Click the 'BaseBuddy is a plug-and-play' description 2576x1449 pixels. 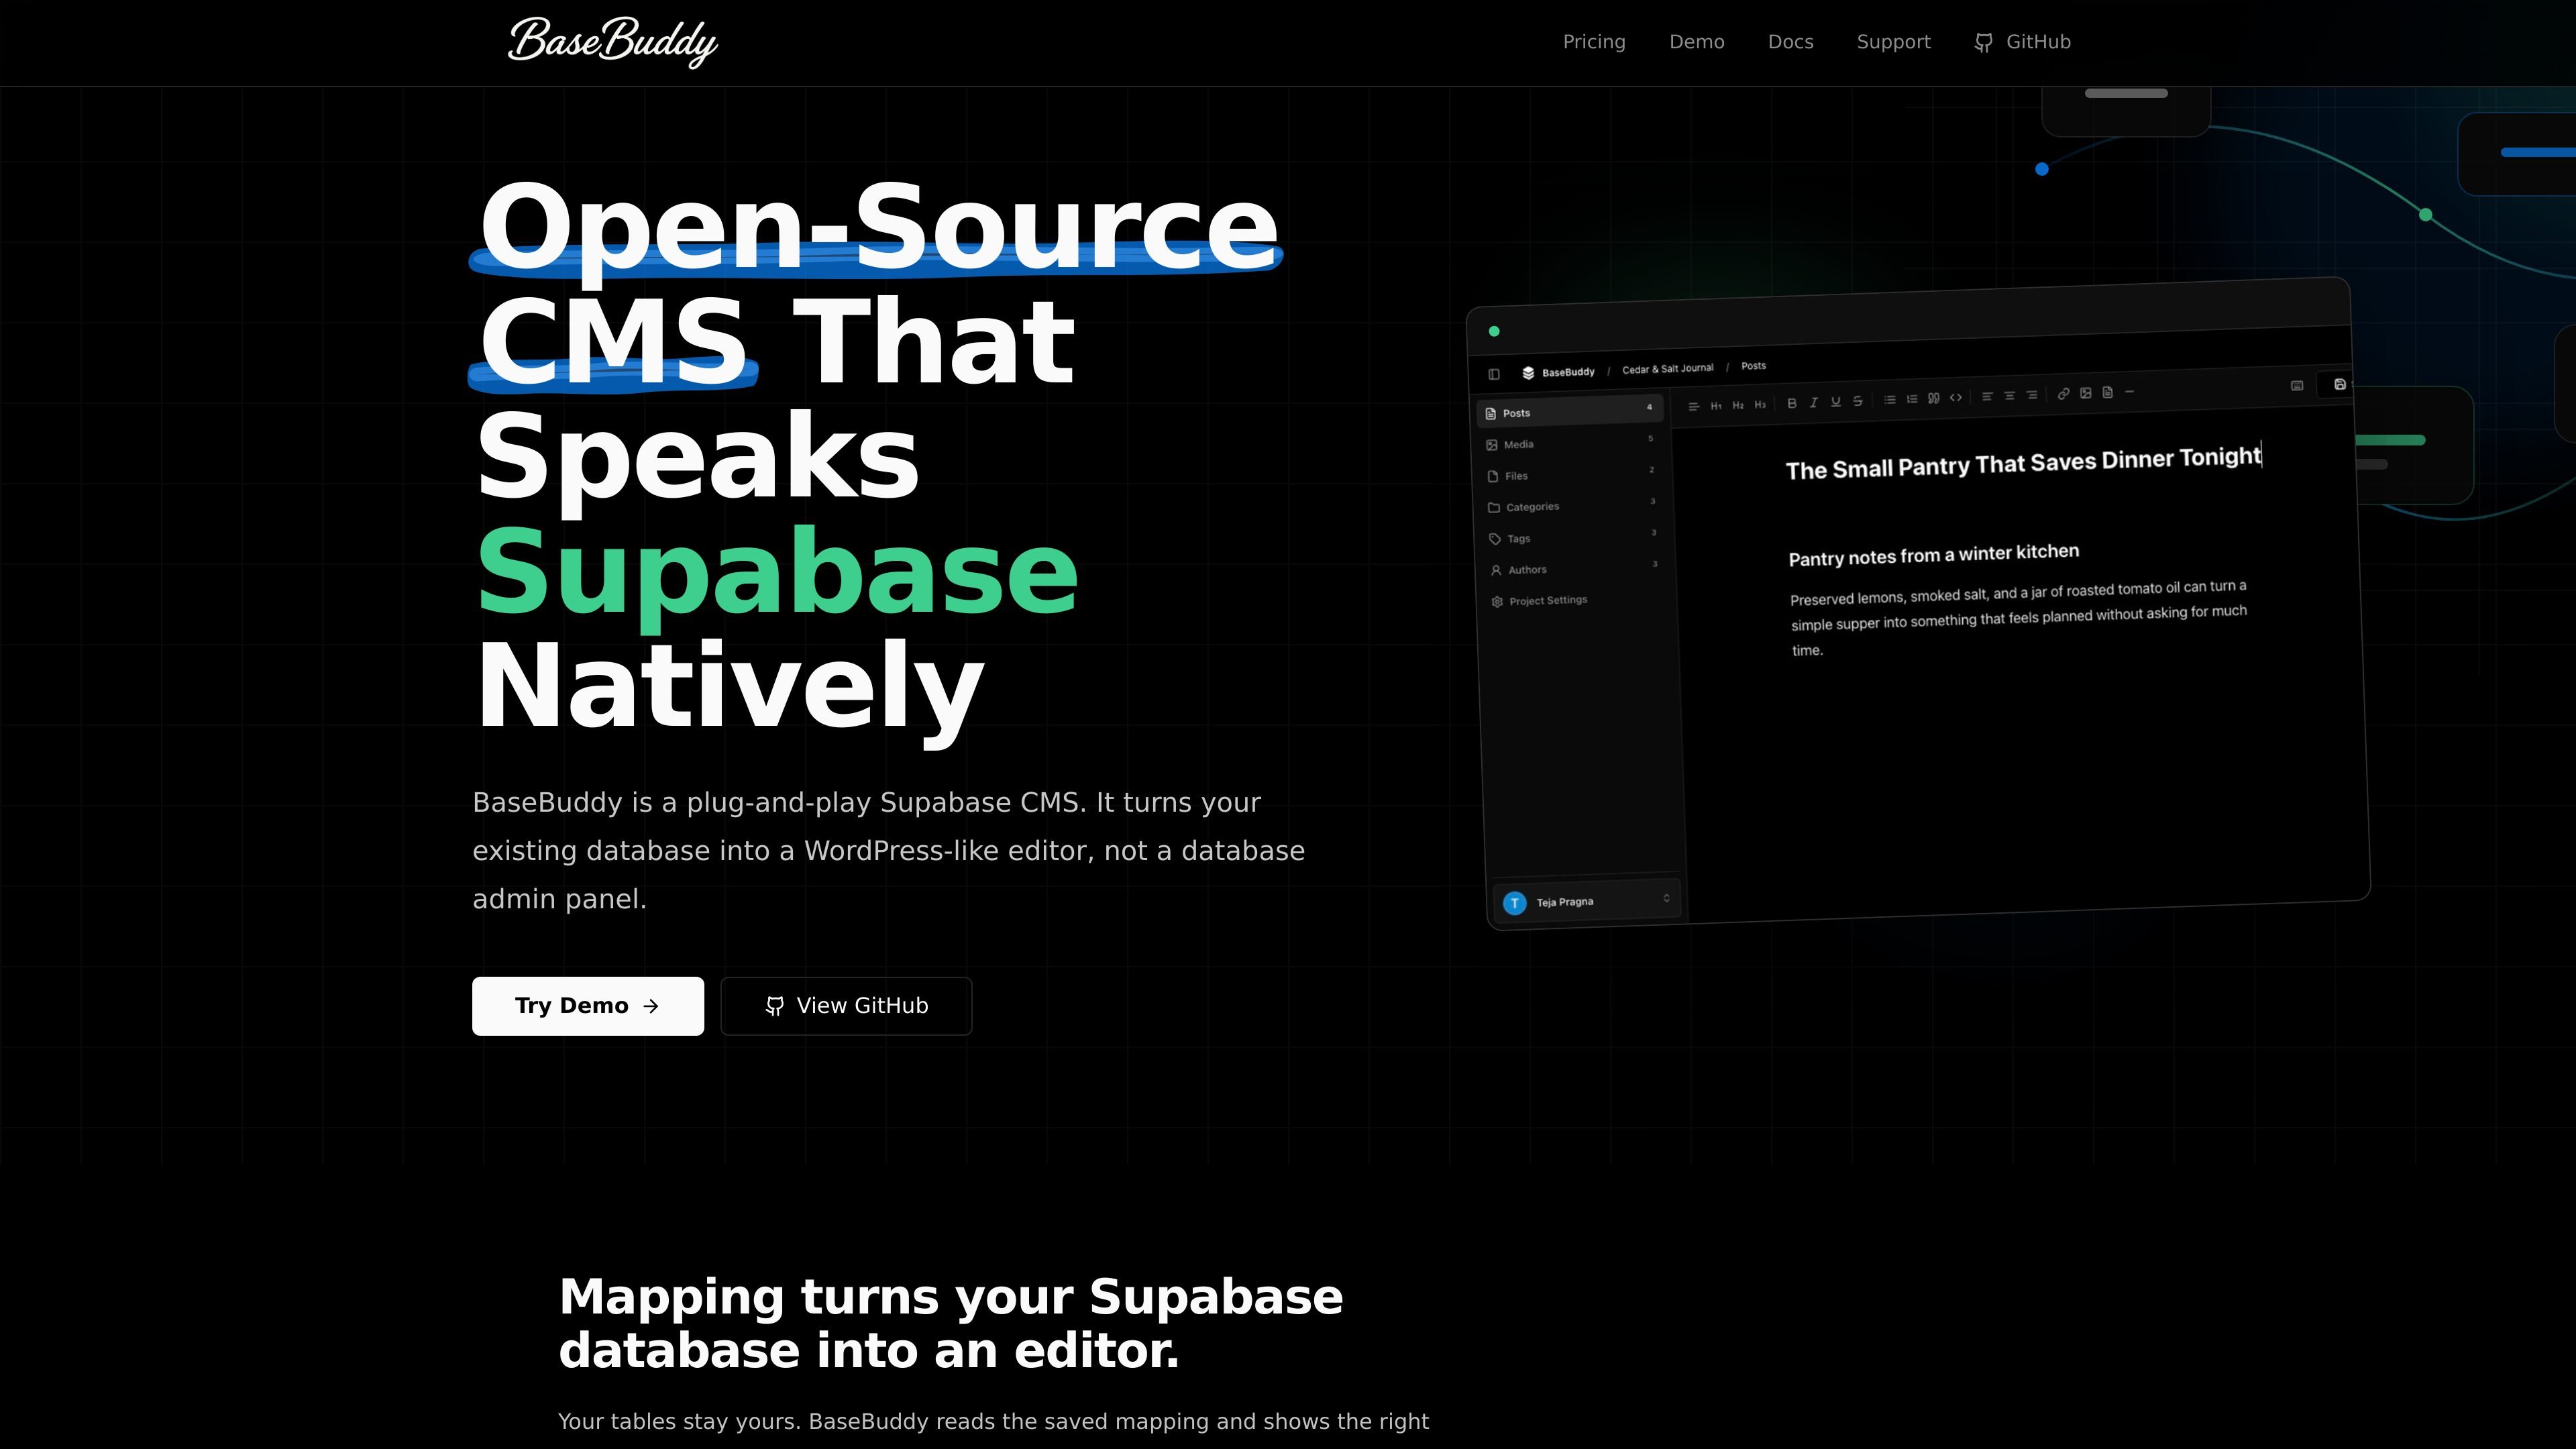click(888, 851)
